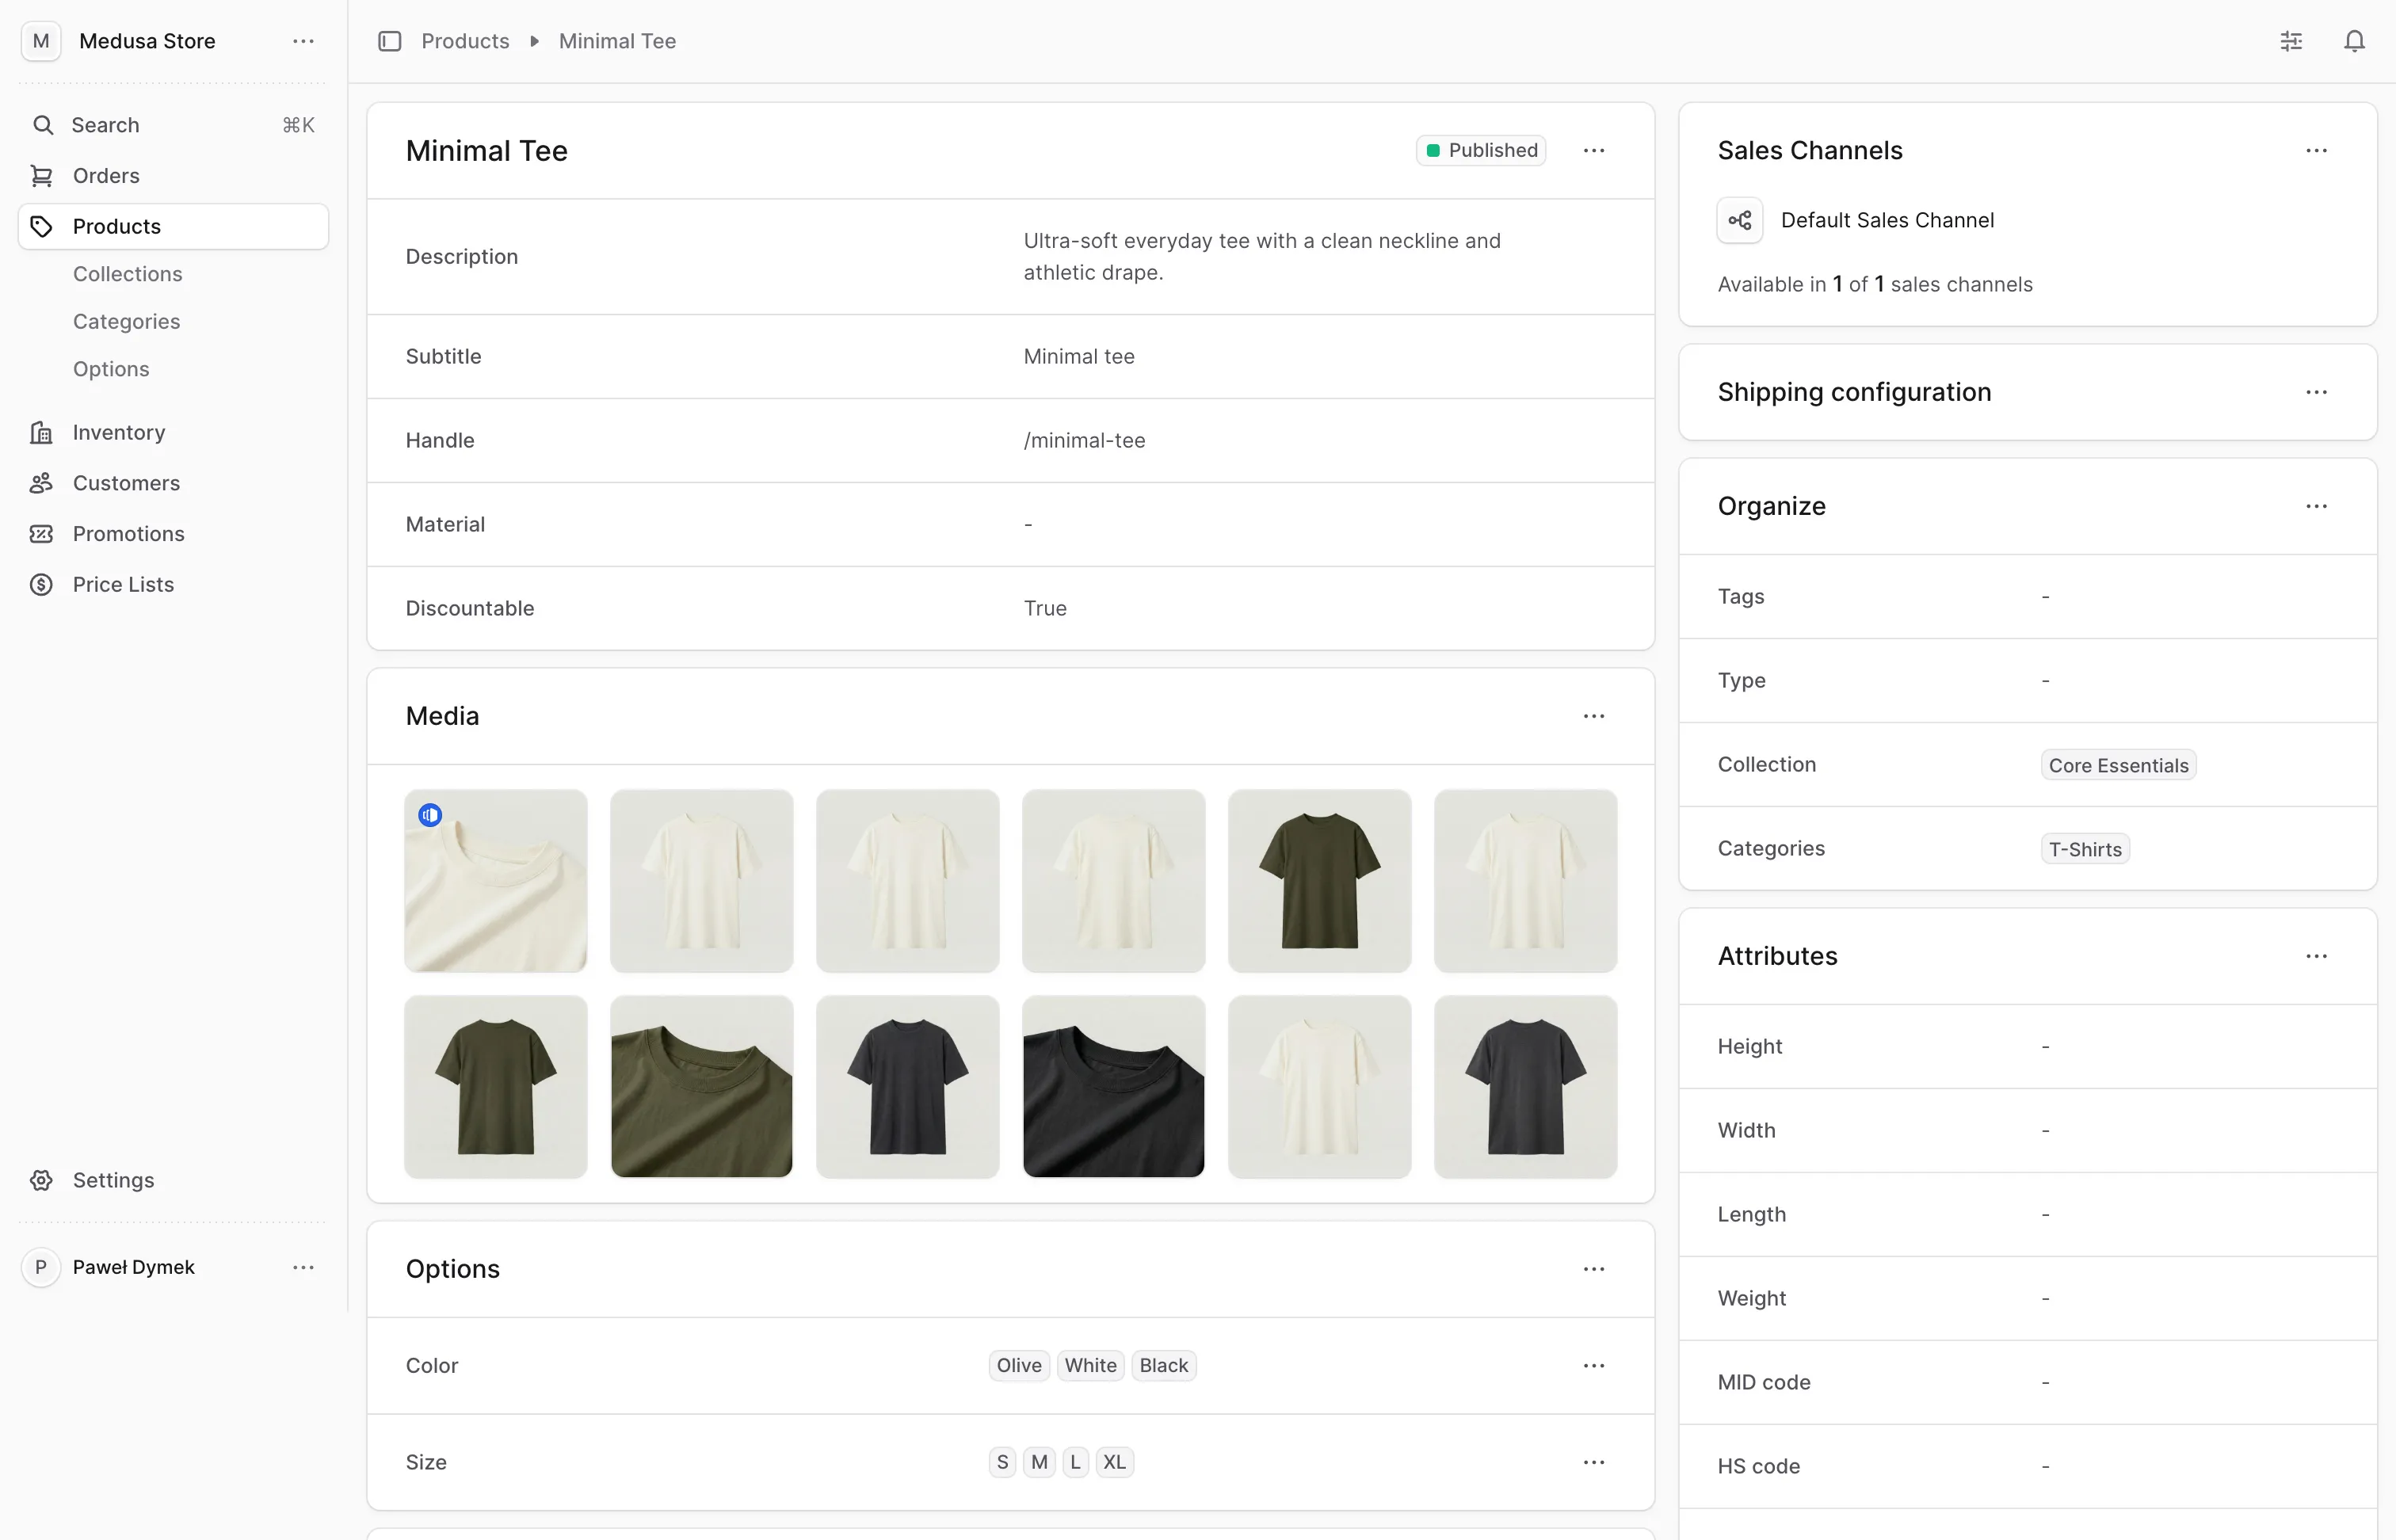Viewport: 2396px width, 1540px height.
Task: Click the L size chip
Action: click(x=1075, y=1462)
